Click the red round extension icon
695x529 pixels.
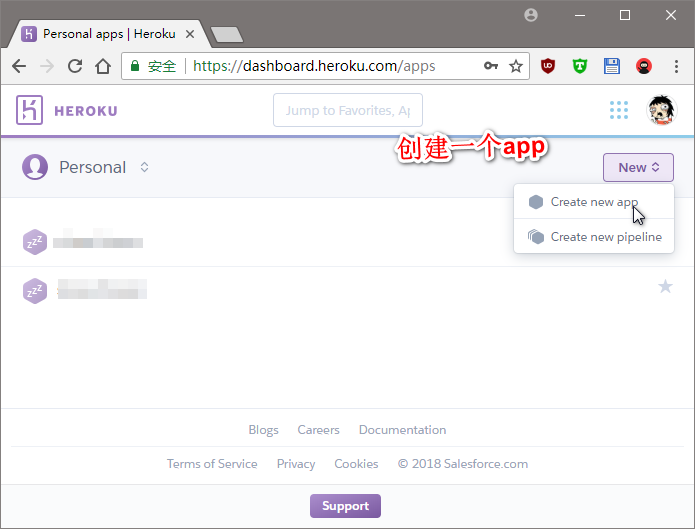coord(644,66)
